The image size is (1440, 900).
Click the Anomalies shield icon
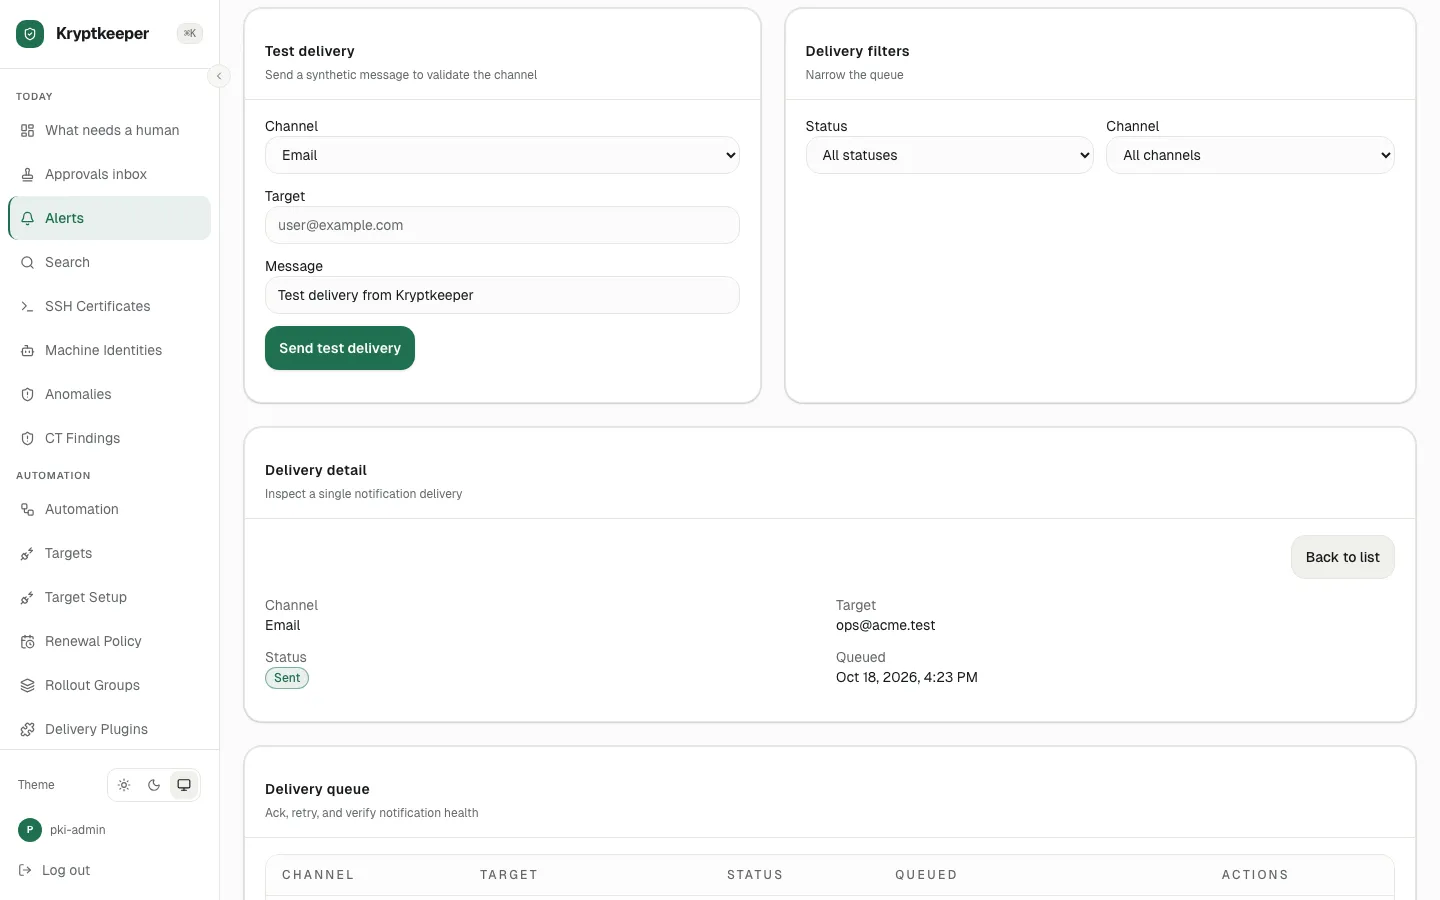click(x=27, y=395)
